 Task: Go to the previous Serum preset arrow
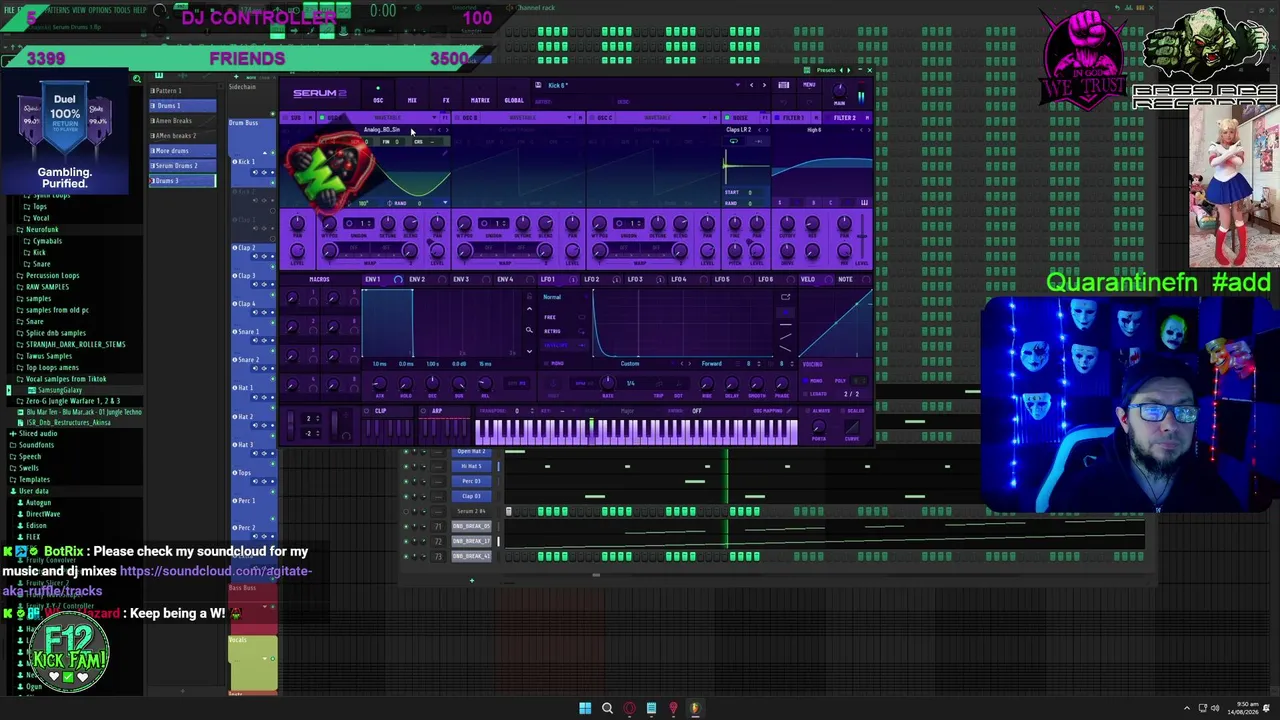(752, 85)
